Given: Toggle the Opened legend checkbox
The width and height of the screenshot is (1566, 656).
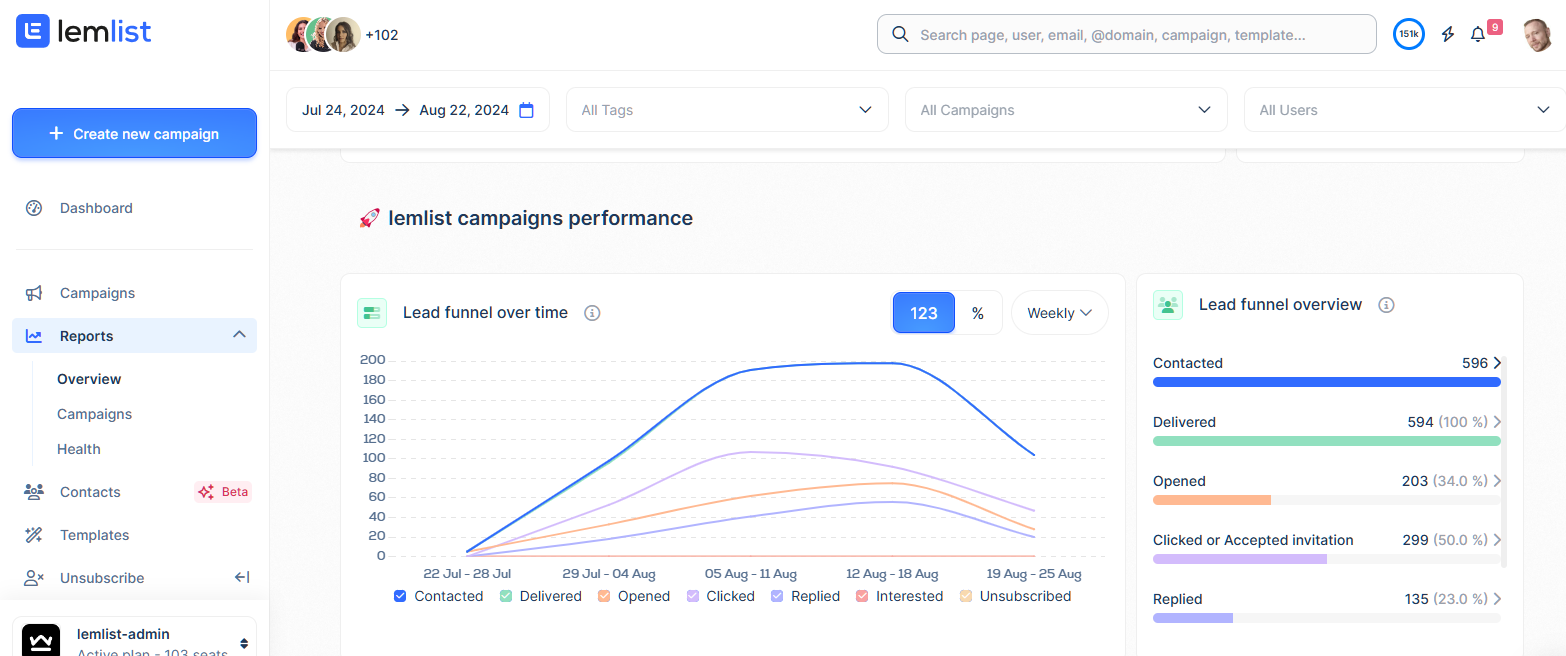Looking at the screenshot, I should (x=604, y=596).
